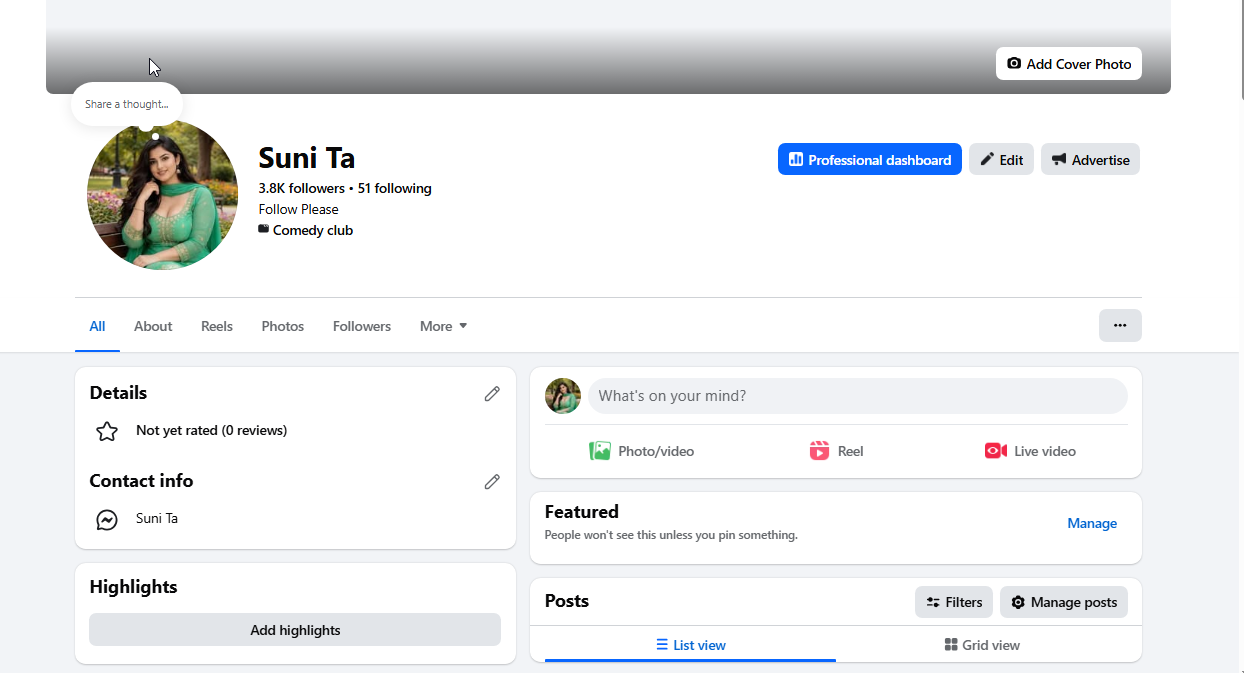Click the small avatar beside the composer

coord(563,396)
